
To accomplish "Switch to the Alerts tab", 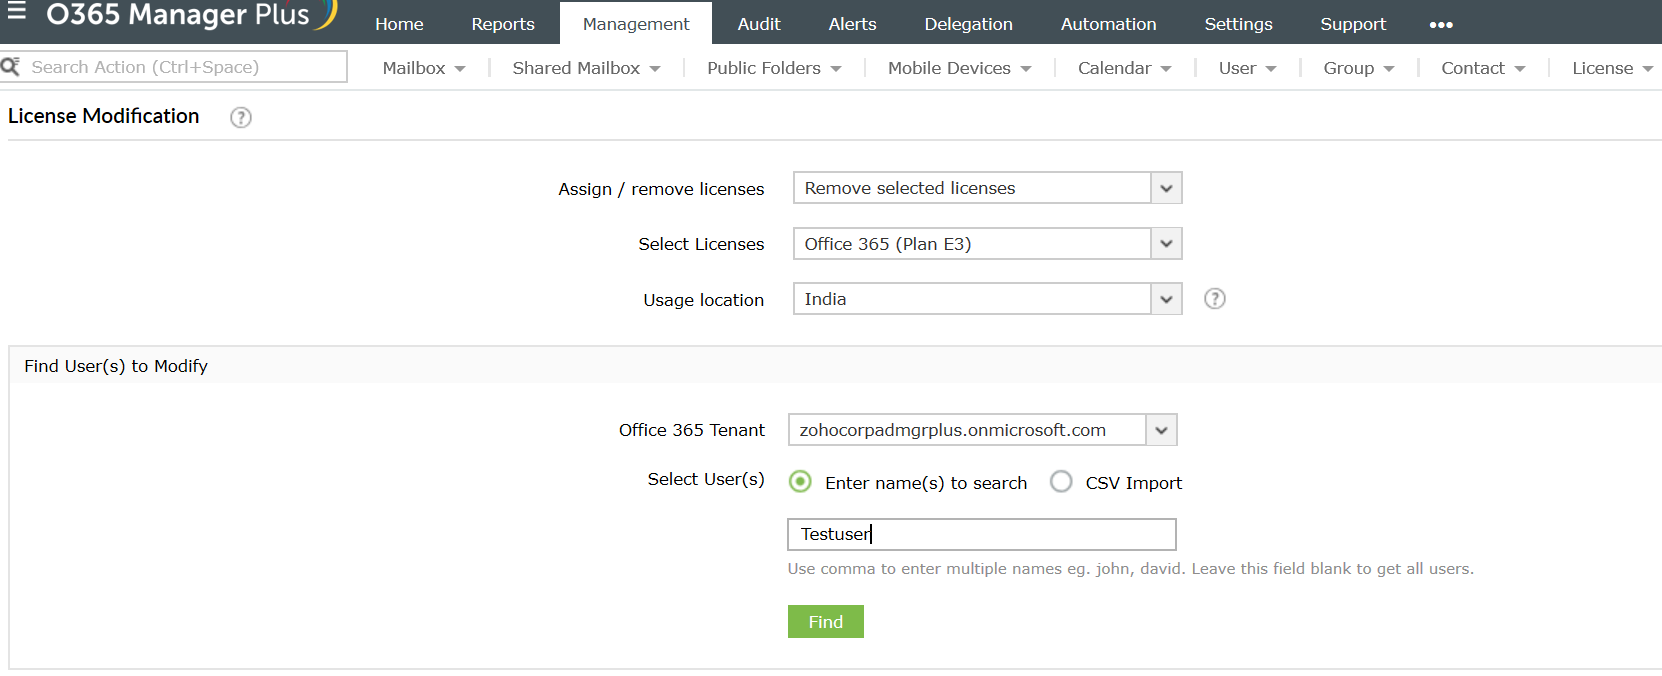I will click(852, 24).
